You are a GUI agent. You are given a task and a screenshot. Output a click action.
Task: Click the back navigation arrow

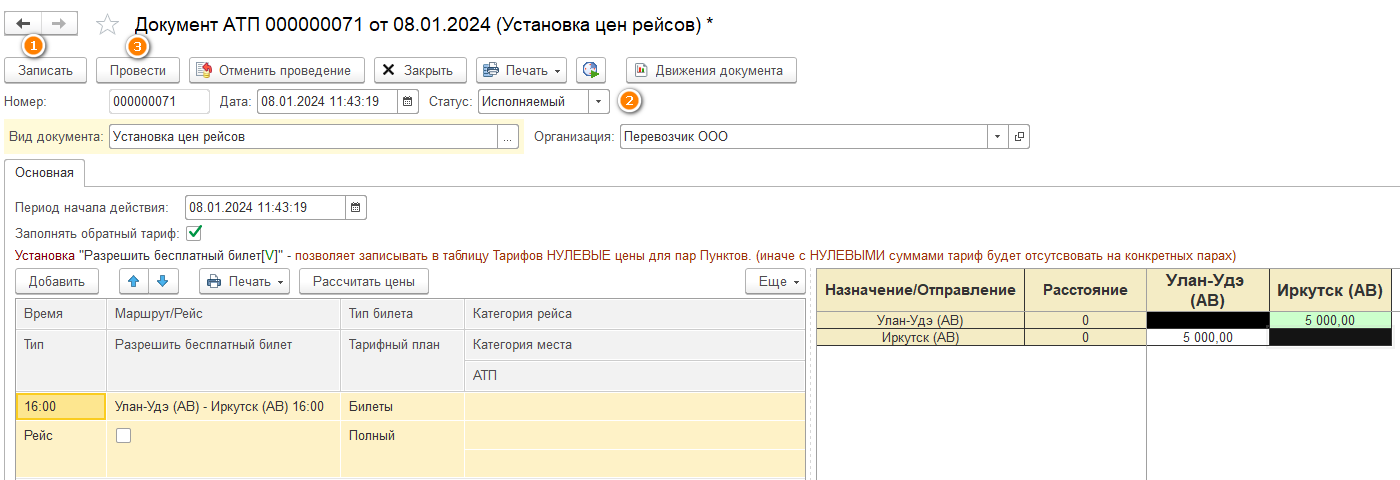(x=24, y=22)
